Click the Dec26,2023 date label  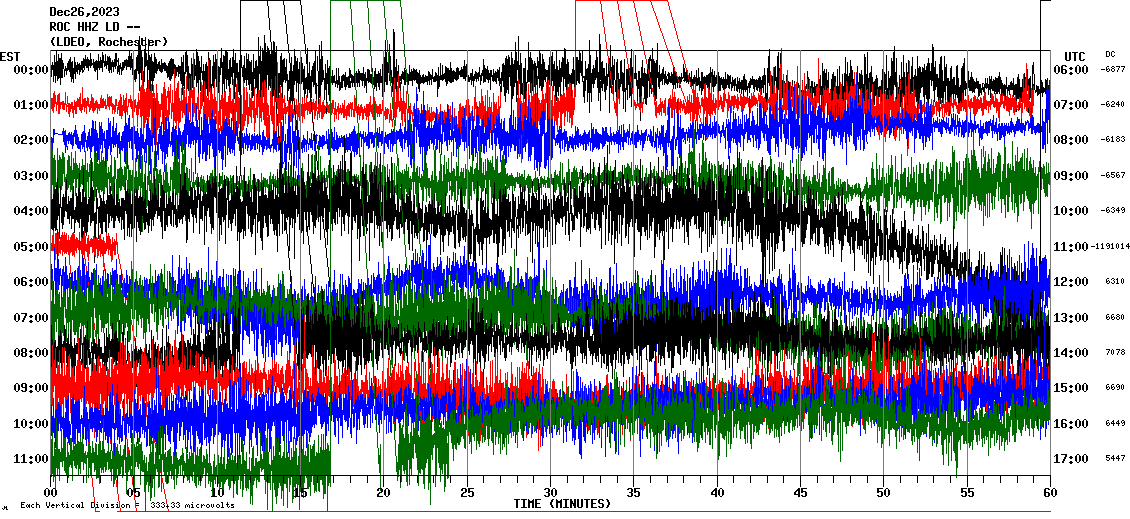[x=84, y=12]
